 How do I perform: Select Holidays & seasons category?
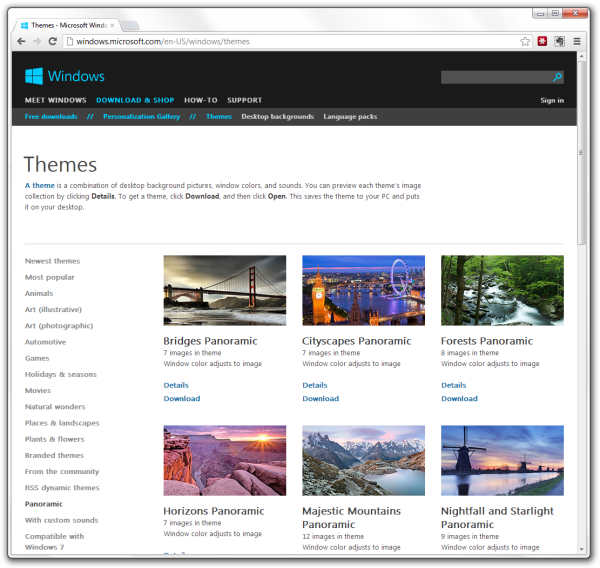[61, 374]
